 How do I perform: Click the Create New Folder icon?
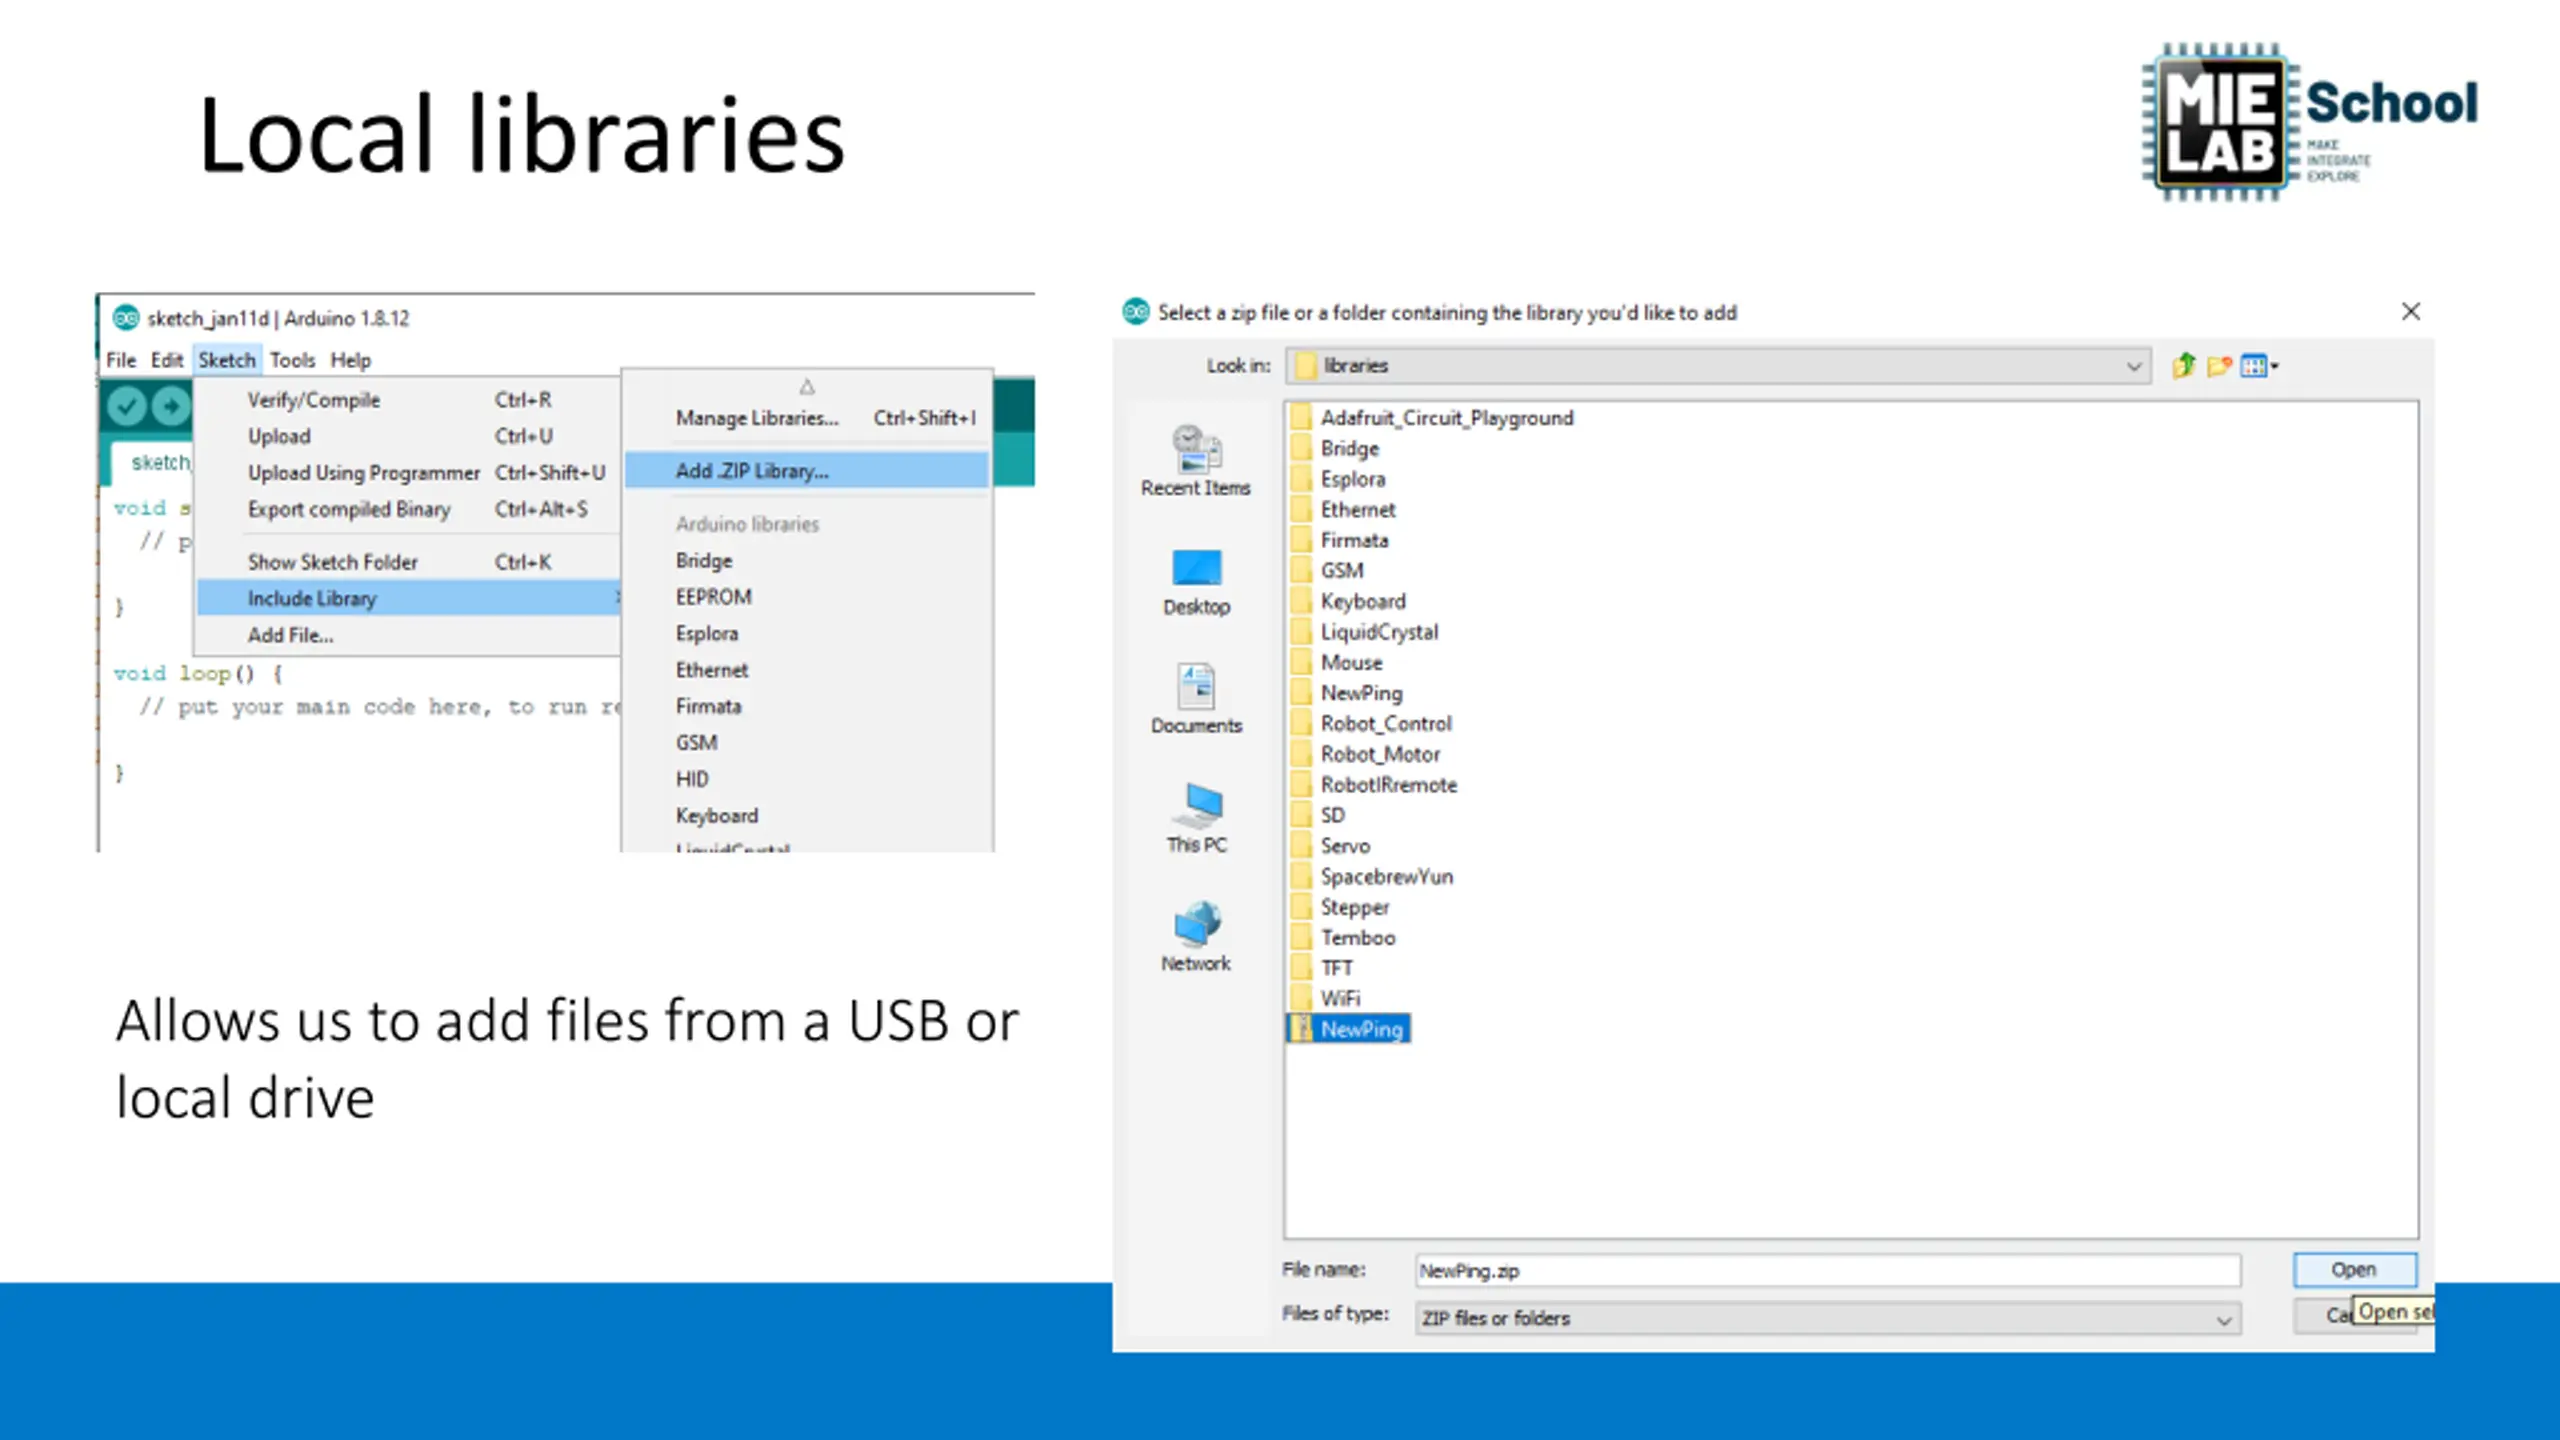click(x=2219, y=366)
